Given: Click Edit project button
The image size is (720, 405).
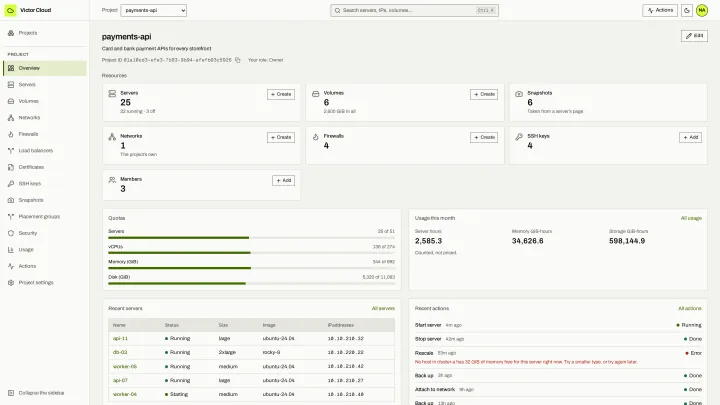Looking at the screenshot, I should coord(694,36).
